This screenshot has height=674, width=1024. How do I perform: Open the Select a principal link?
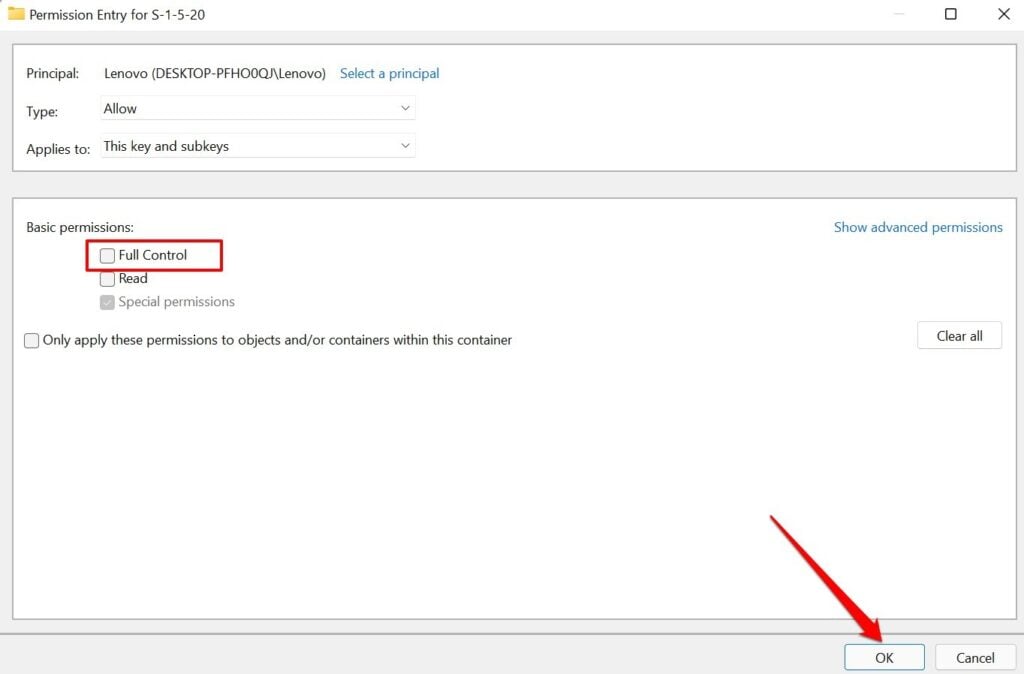pos(389,73)
